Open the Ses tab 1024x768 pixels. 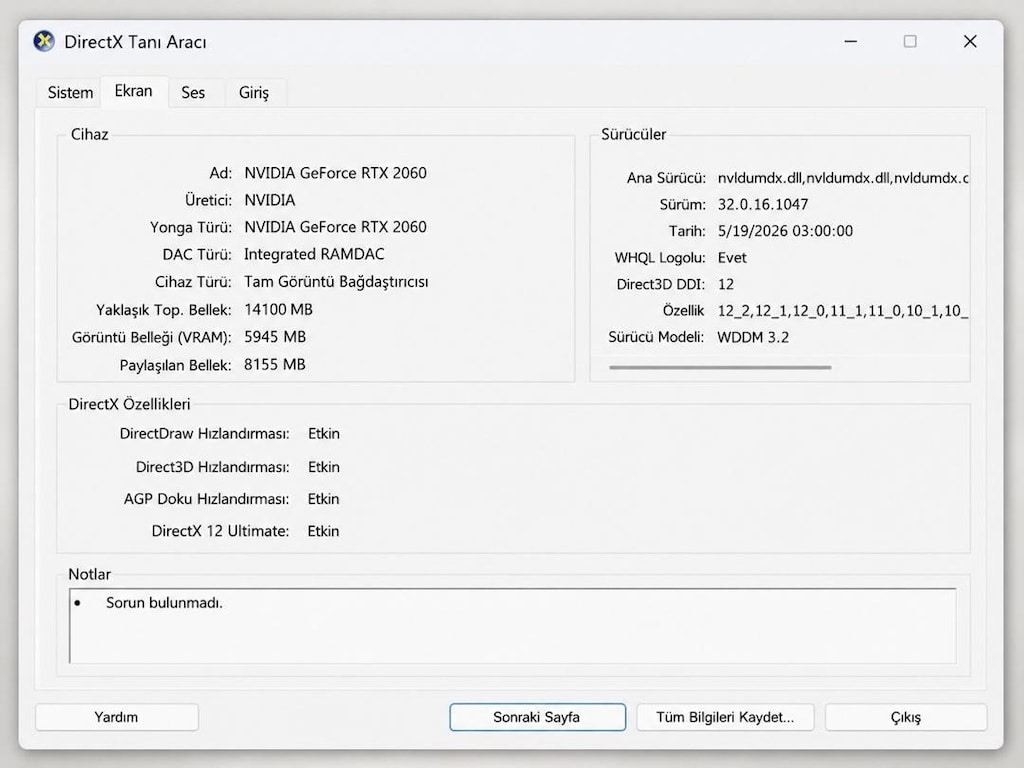(193, 93)
